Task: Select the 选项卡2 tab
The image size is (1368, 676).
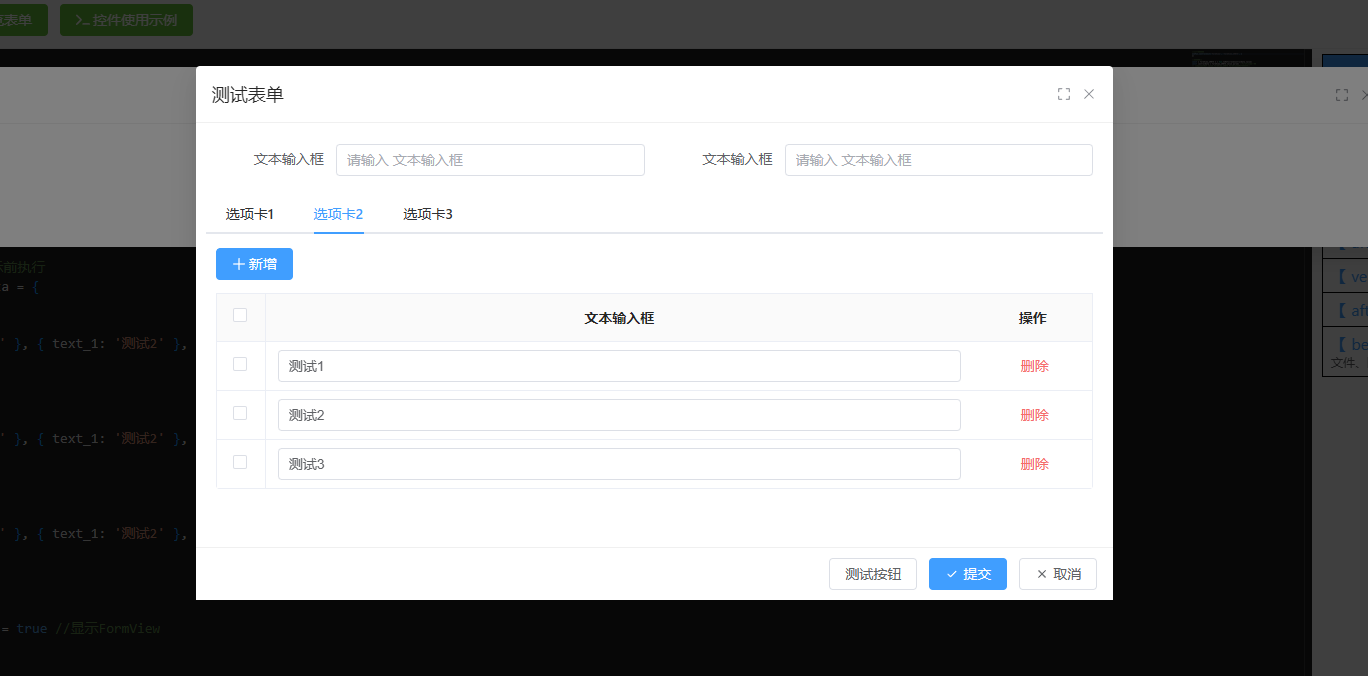Action: (x=338, y=214)
